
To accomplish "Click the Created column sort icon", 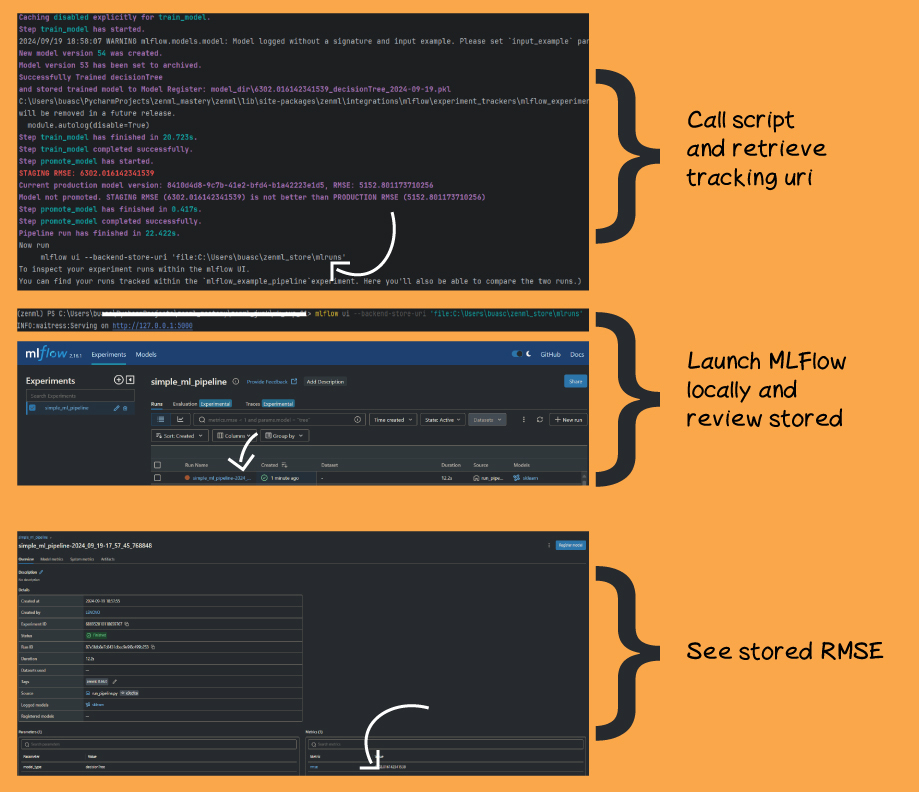I will pos(284,465).
